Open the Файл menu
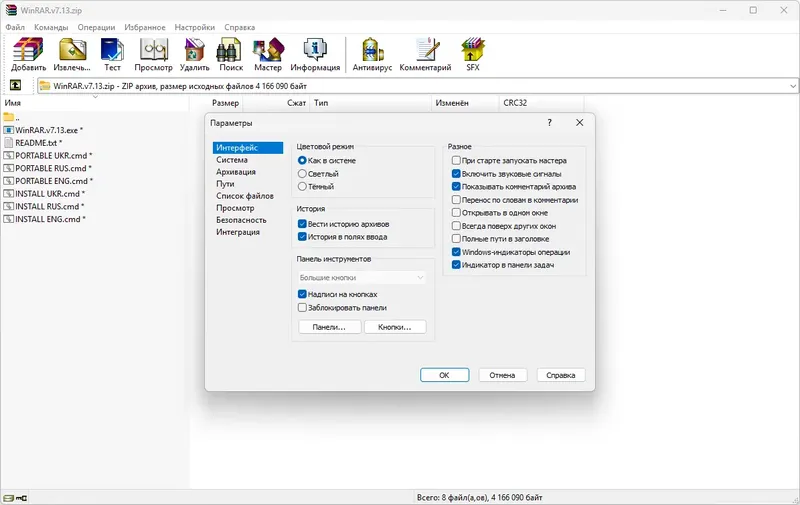Viewport: 800px width, 505px height. tap(15, 27)
